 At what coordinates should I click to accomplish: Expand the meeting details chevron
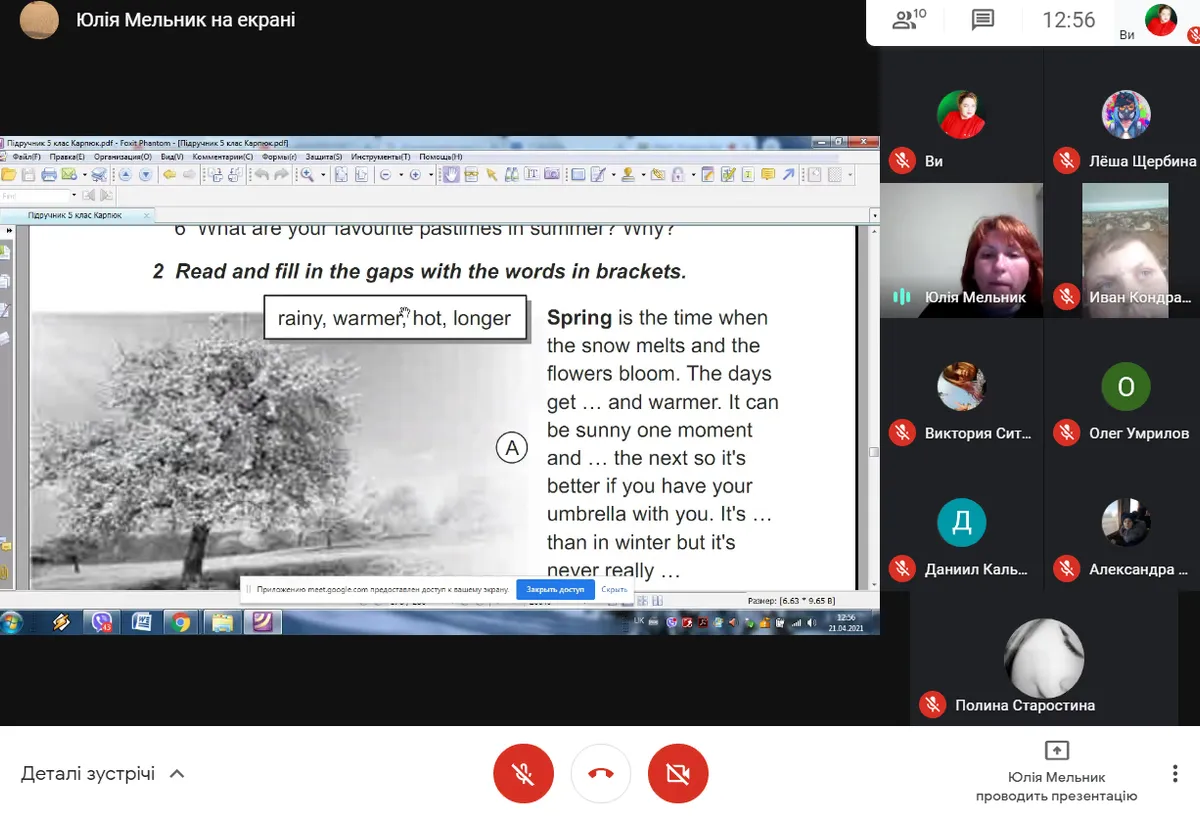pos(177,774)
